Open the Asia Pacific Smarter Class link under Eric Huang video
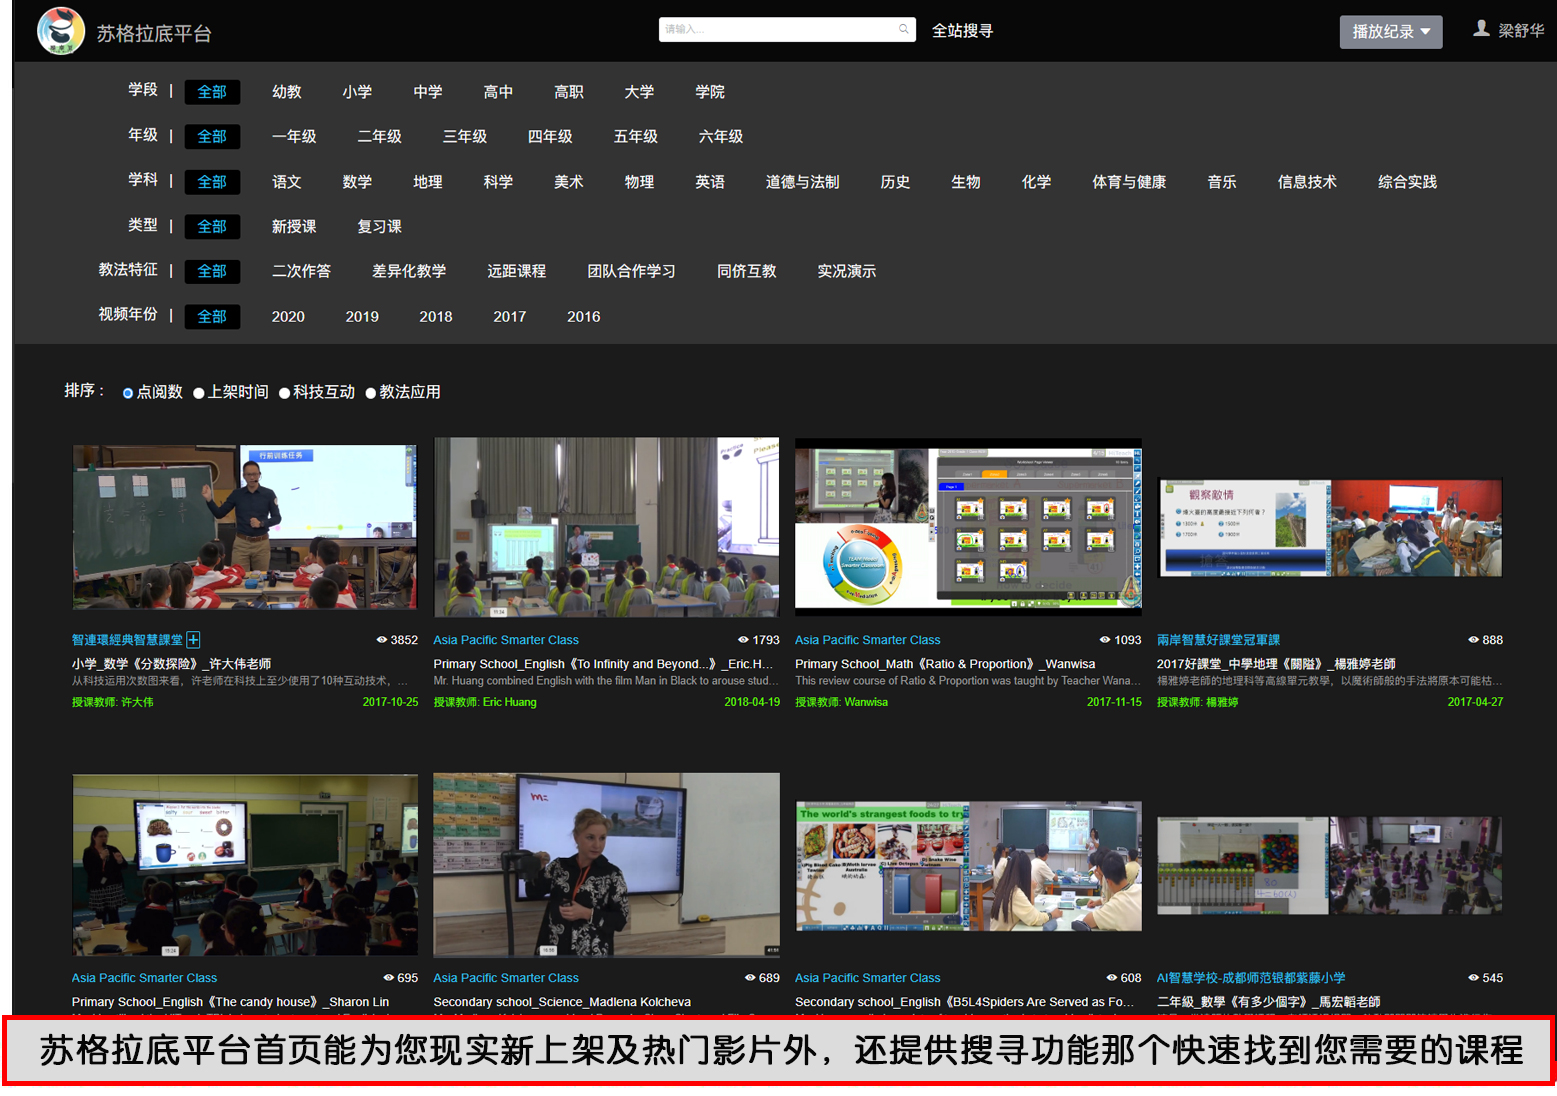The height and width of the screenshot is (1096, 1557). pos(505,640)
